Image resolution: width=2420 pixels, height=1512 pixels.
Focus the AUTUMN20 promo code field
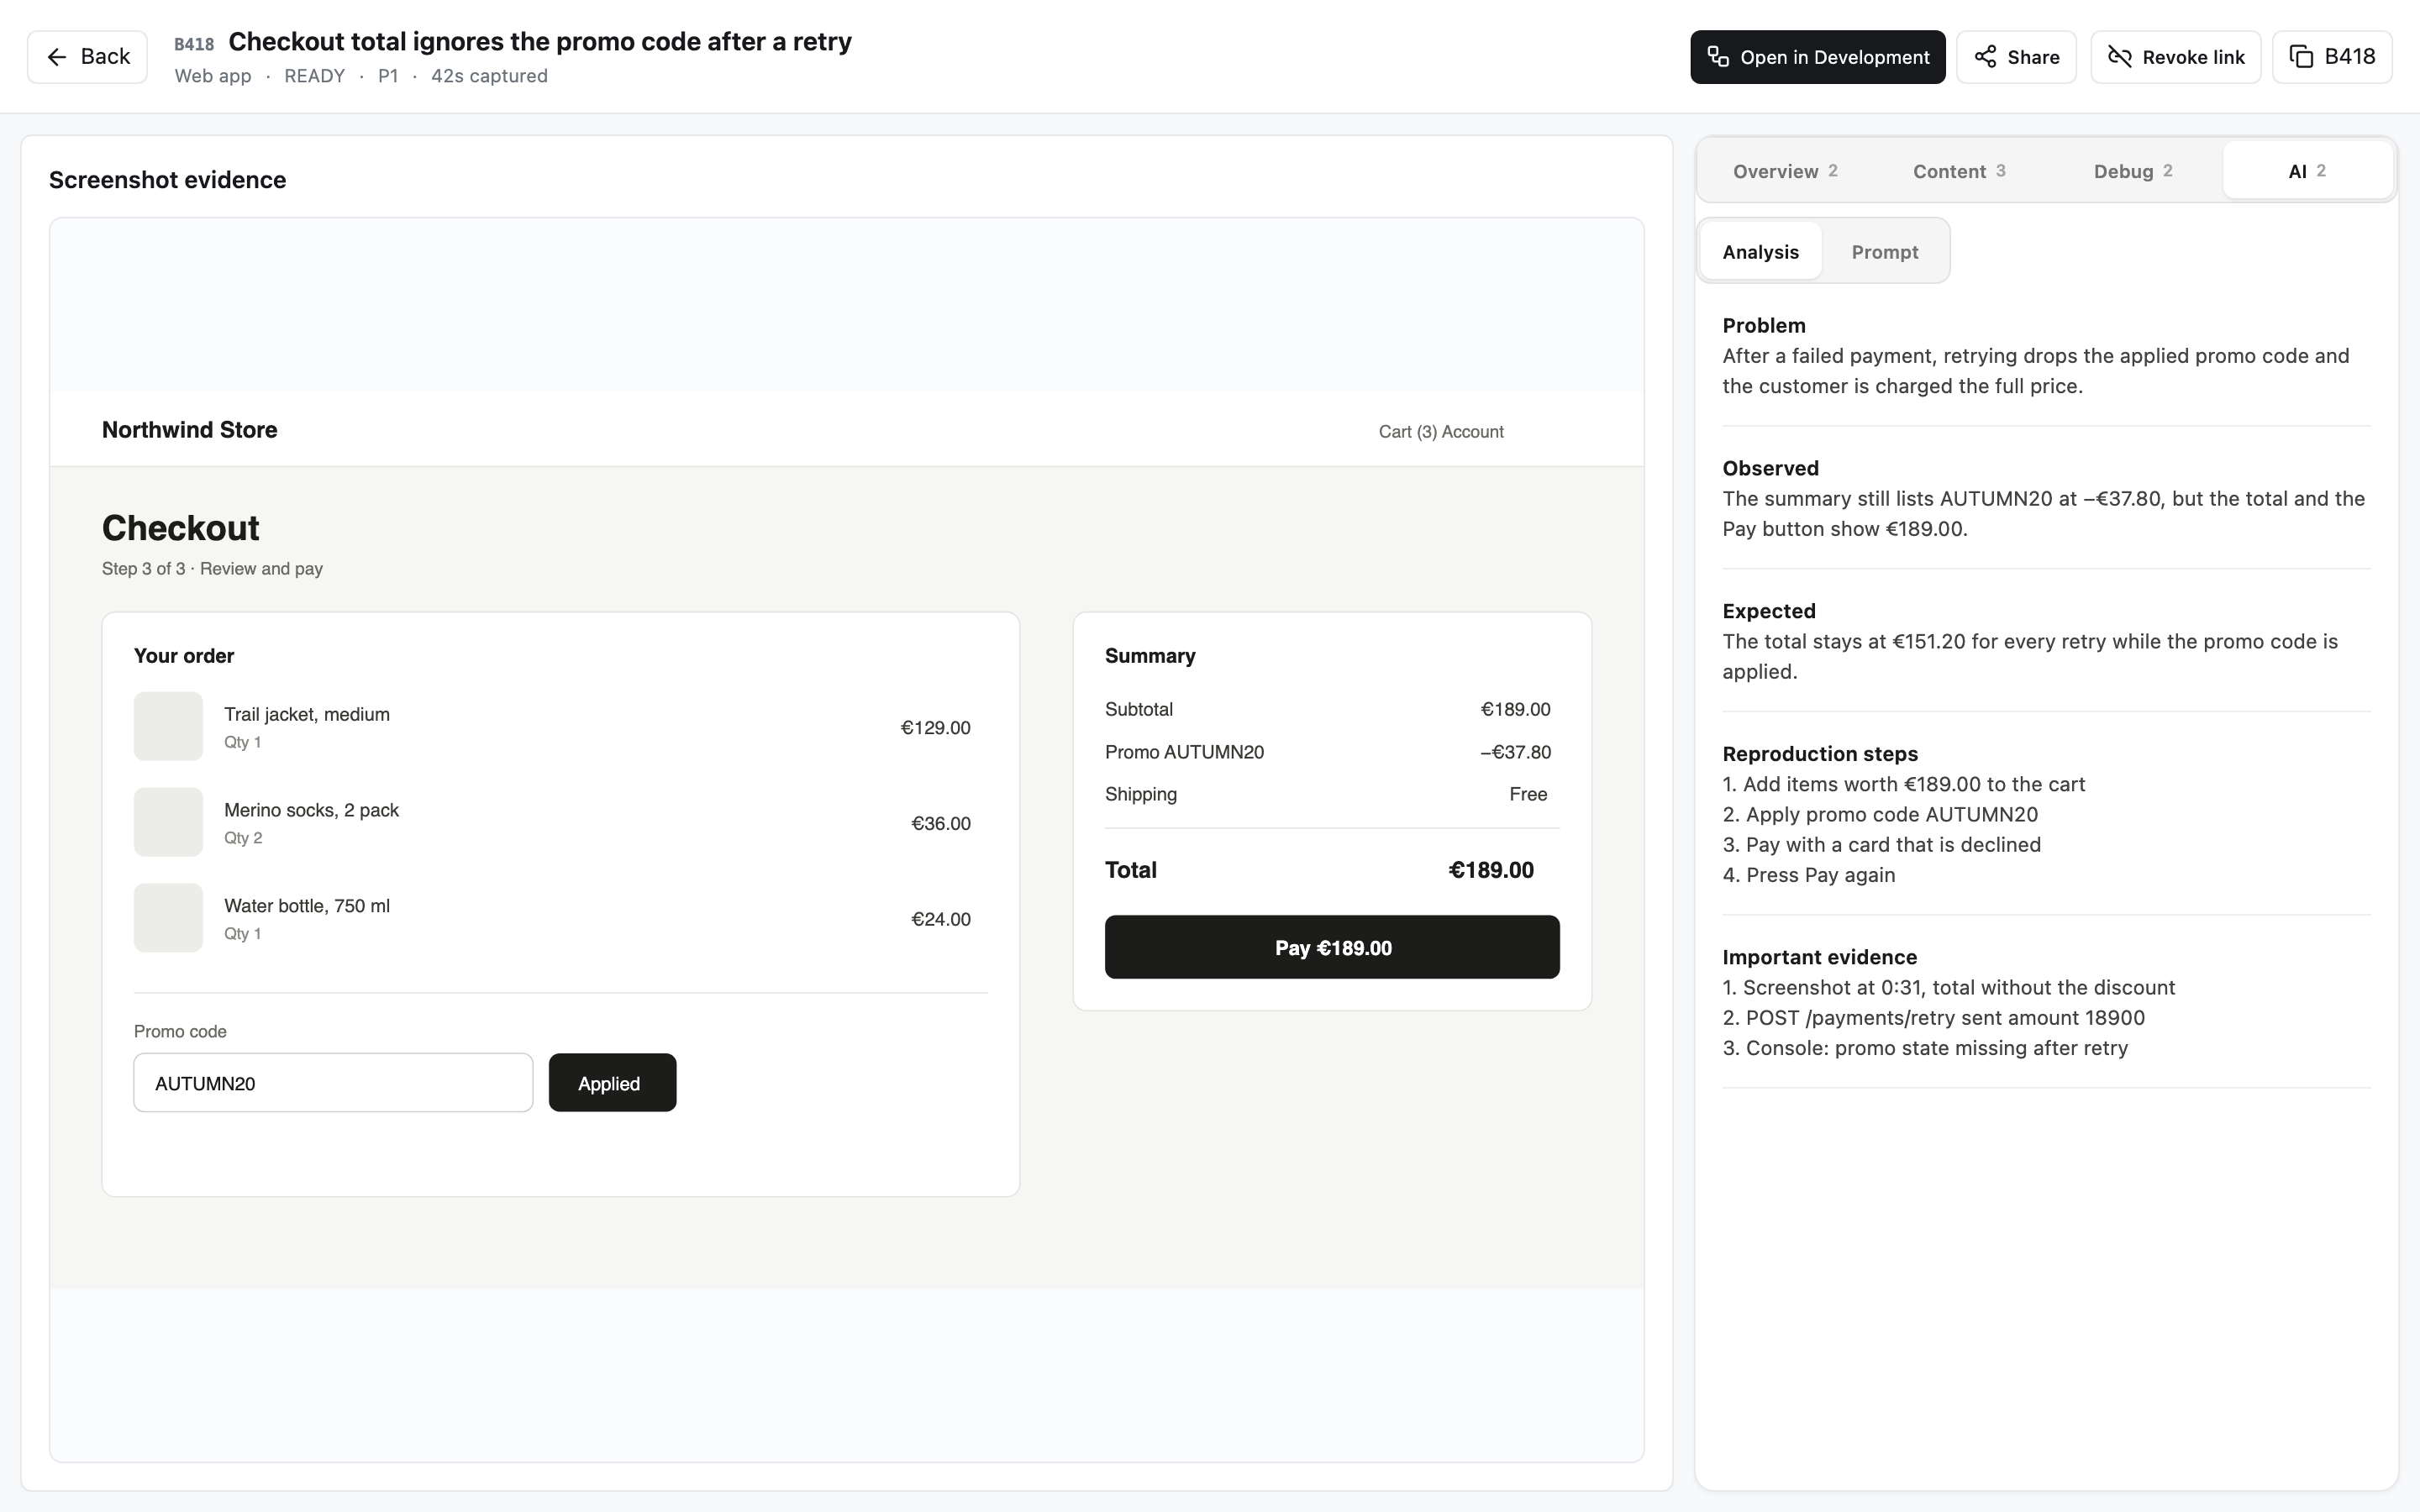pos(333,1083)
